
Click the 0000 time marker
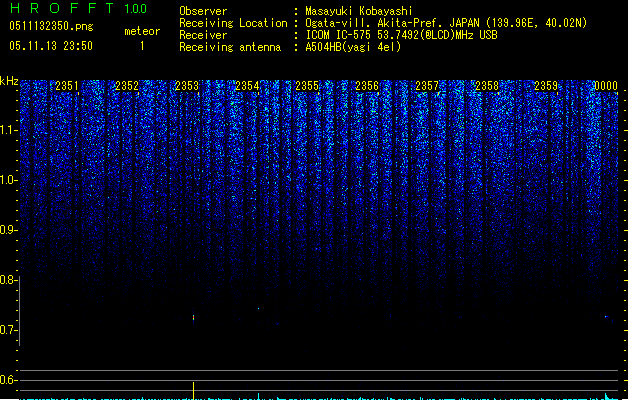606,86
